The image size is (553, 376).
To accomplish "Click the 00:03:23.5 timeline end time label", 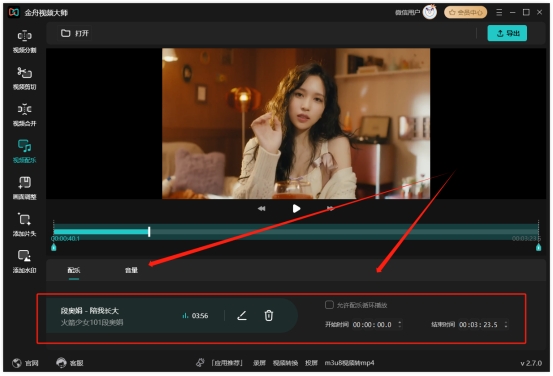I will (526, 239).
